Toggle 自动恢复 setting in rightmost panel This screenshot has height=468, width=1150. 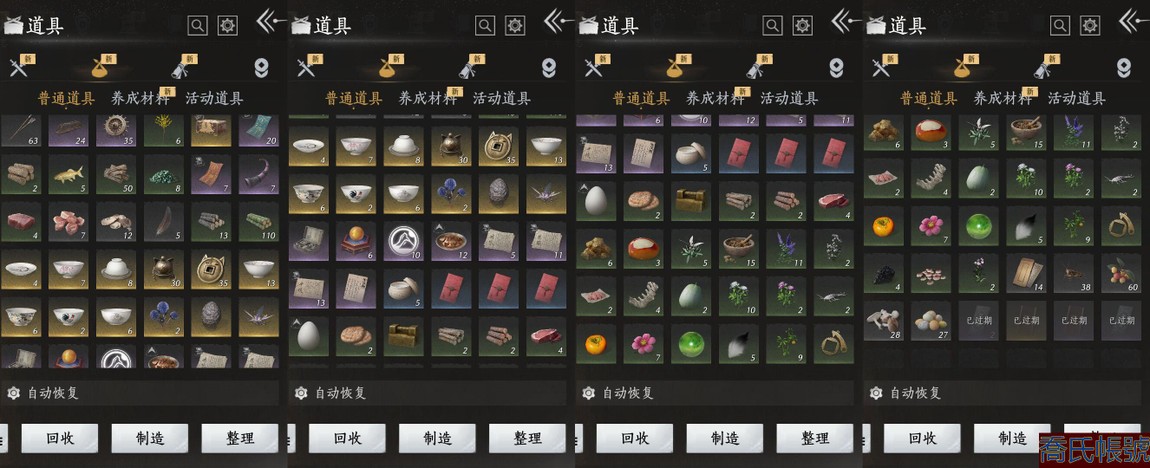pos(907,393)
